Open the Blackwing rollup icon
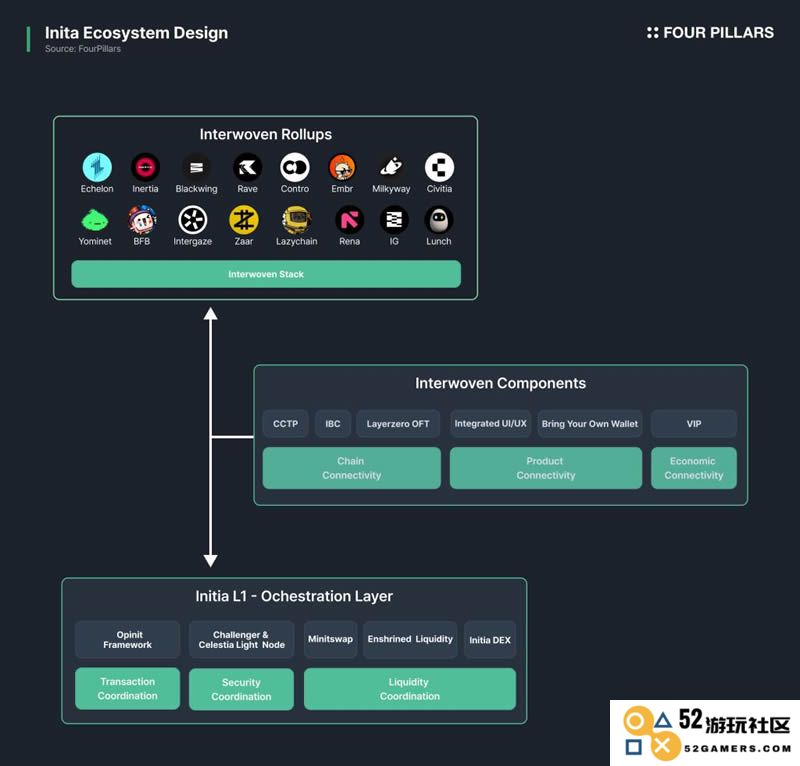 point(196,167)
